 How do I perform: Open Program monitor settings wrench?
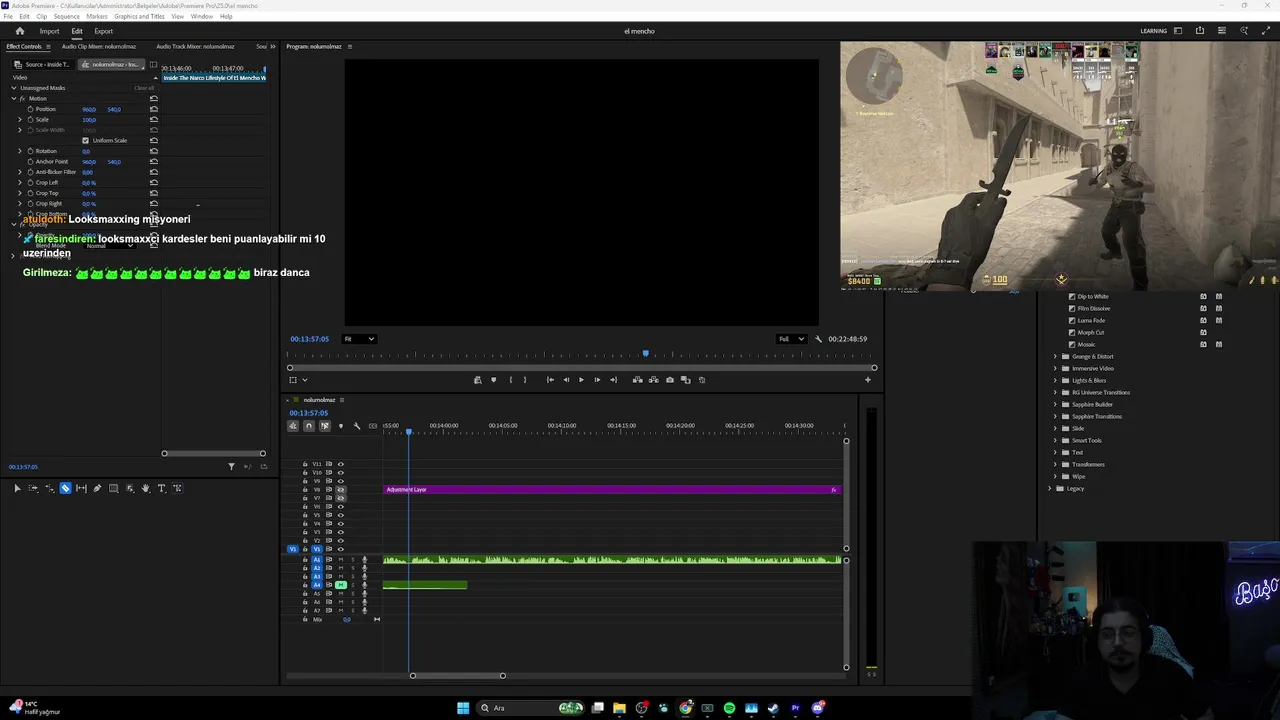[x=818, y=339]
